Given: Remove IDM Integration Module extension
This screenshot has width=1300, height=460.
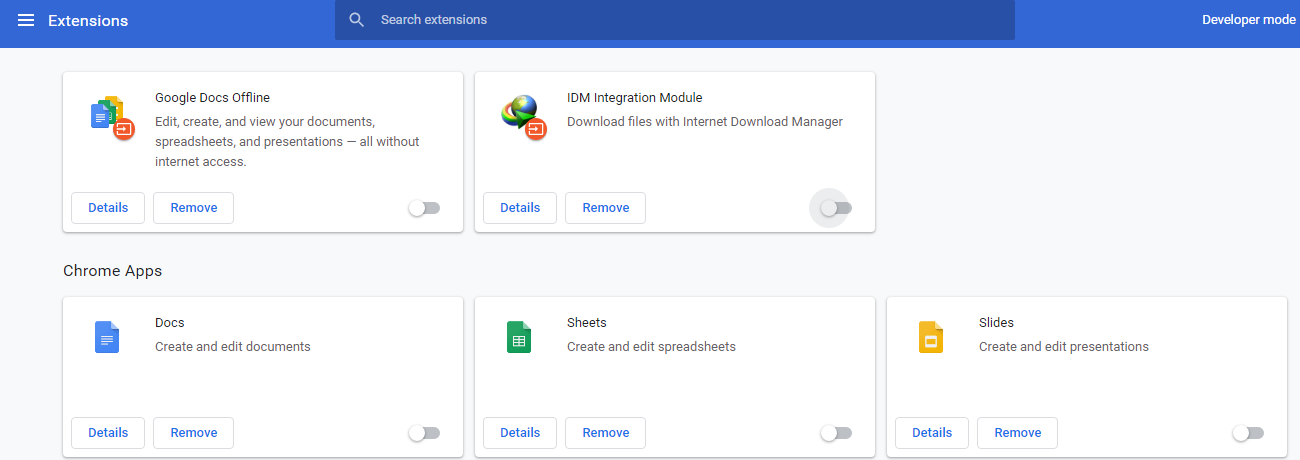Looking at the screenshot, I should tap(606, 208).
